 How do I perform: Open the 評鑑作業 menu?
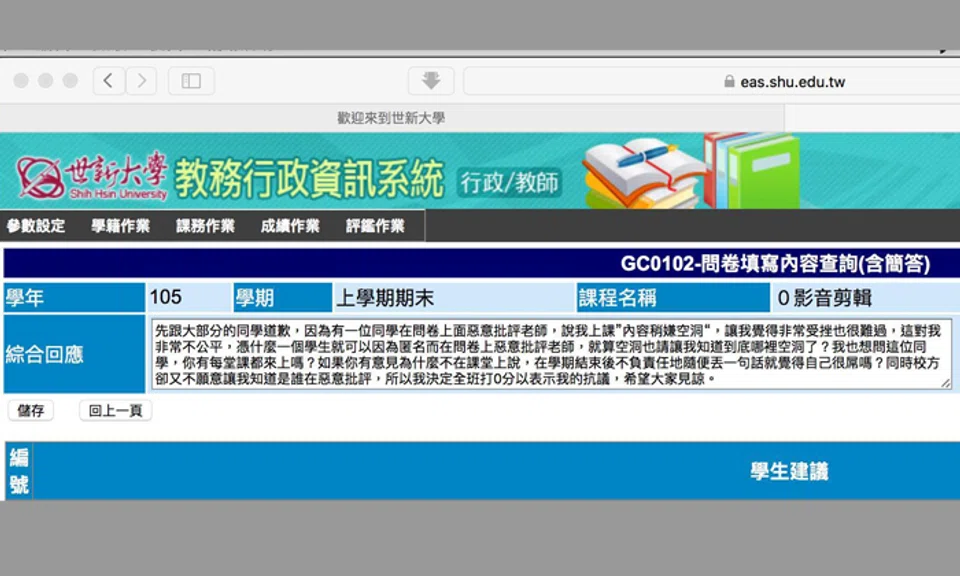(x=375, y=226)
